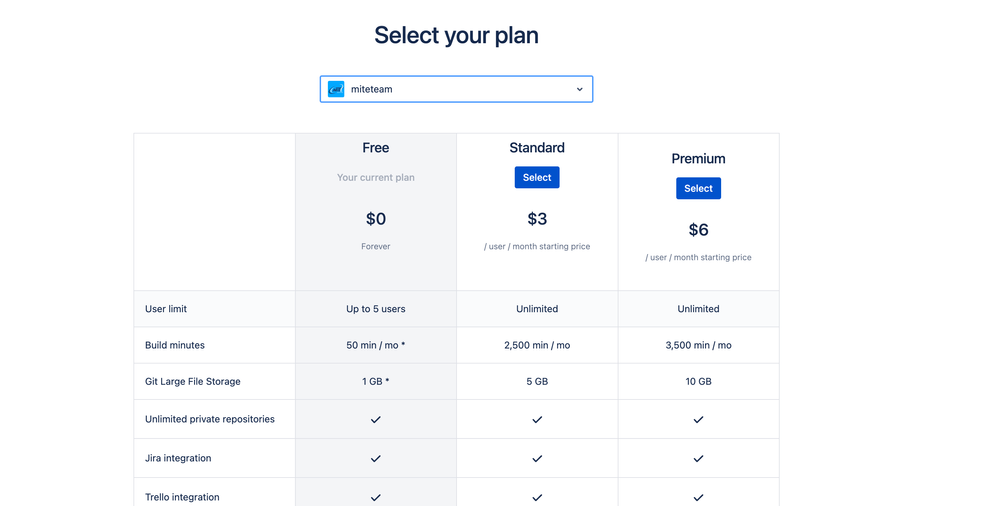
Task: Expand the workspace dropdown chevron
Action: click(x=579, y=89)
